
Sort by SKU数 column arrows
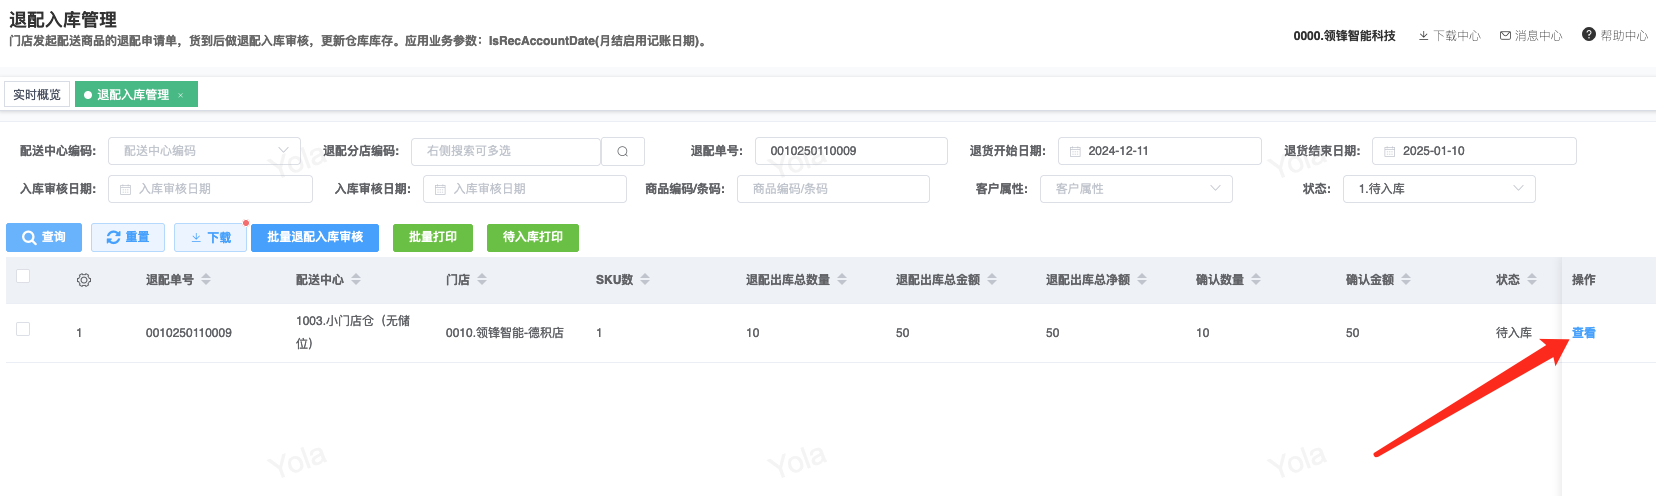(x=645, y=280)
